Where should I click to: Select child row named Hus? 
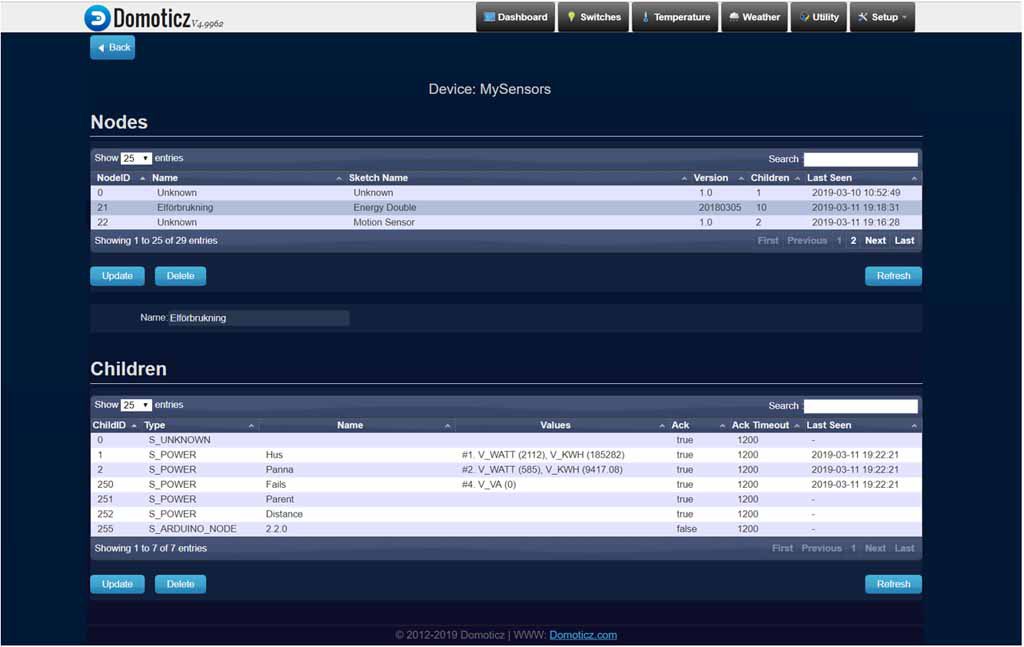click(506, 455)
